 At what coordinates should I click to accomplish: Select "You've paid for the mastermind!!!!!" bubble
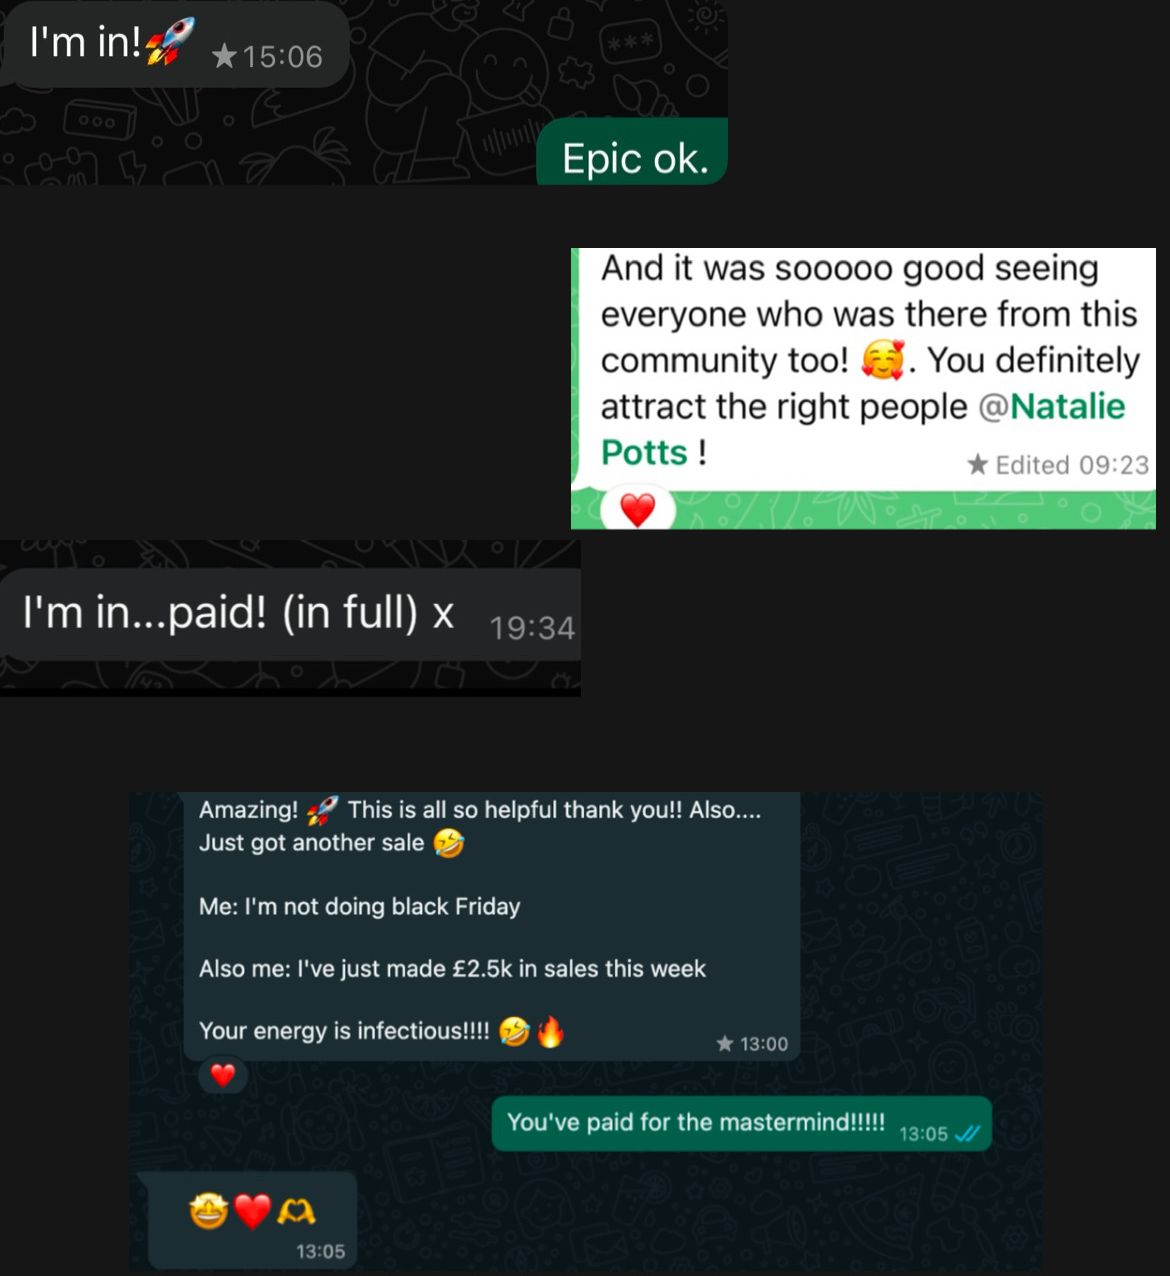click(741, 1123)
